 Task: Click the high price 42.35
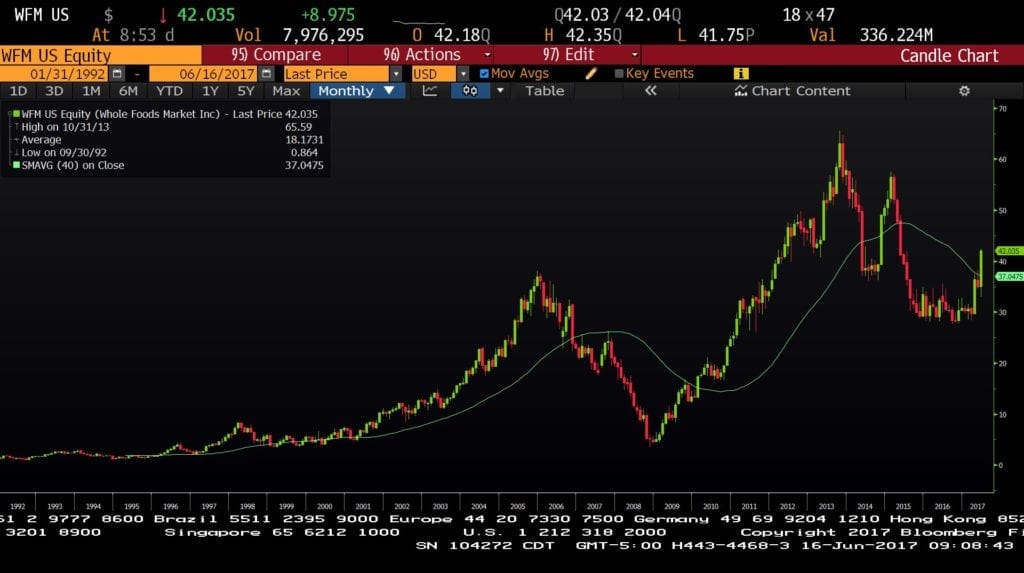click(594, 35)
